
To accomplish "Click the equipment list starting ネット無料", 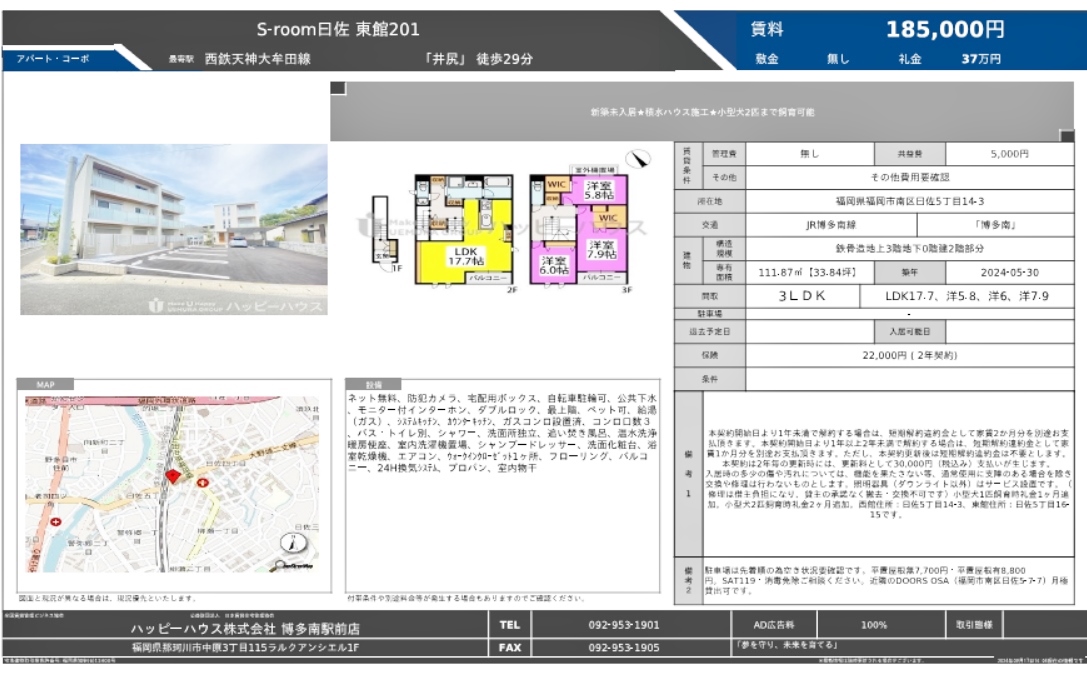I will click(x=503, y=433).
